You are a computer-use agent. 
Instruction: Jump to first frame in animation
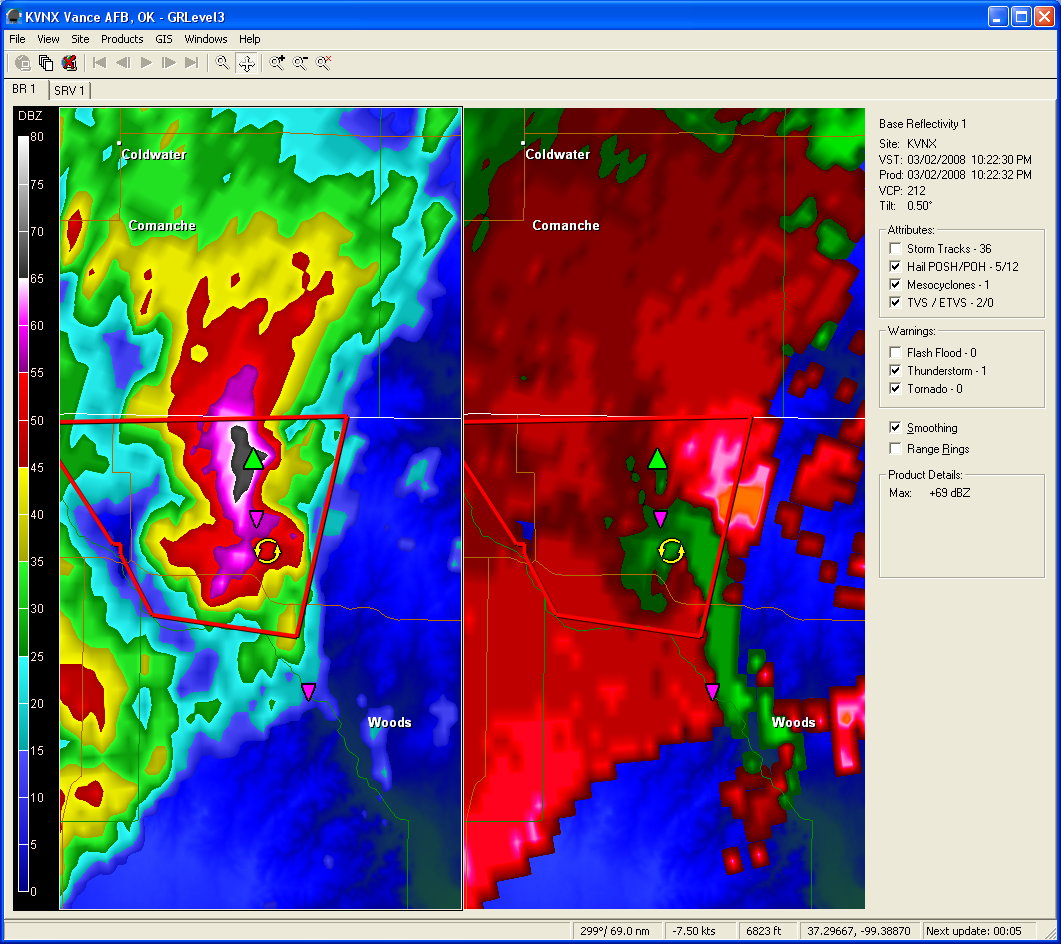99,63
